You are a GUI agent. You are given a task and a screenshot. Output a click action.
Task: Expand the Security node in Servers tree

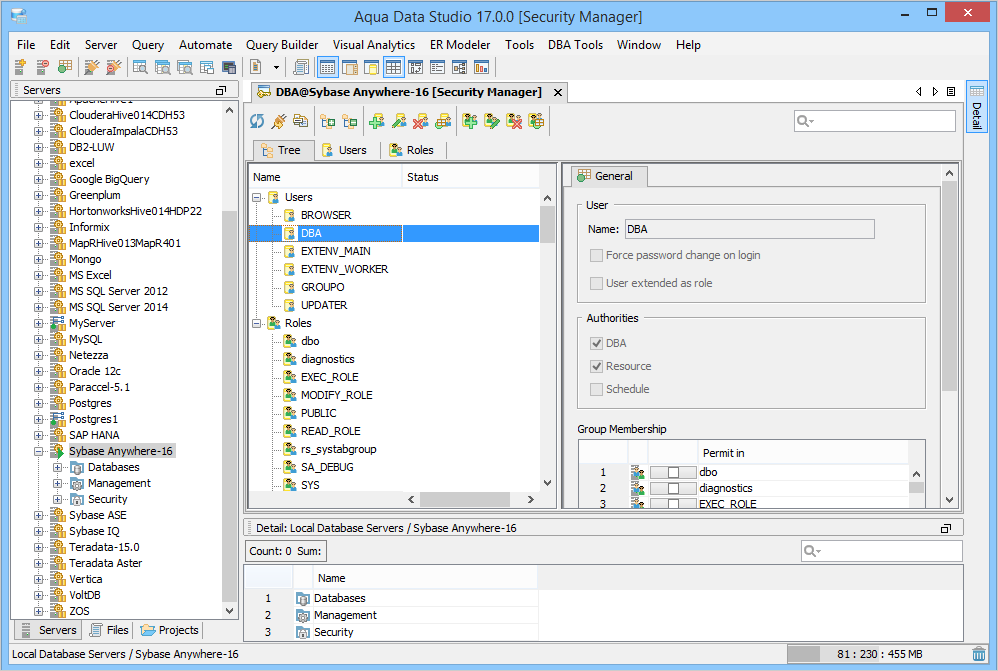(57, 499)
